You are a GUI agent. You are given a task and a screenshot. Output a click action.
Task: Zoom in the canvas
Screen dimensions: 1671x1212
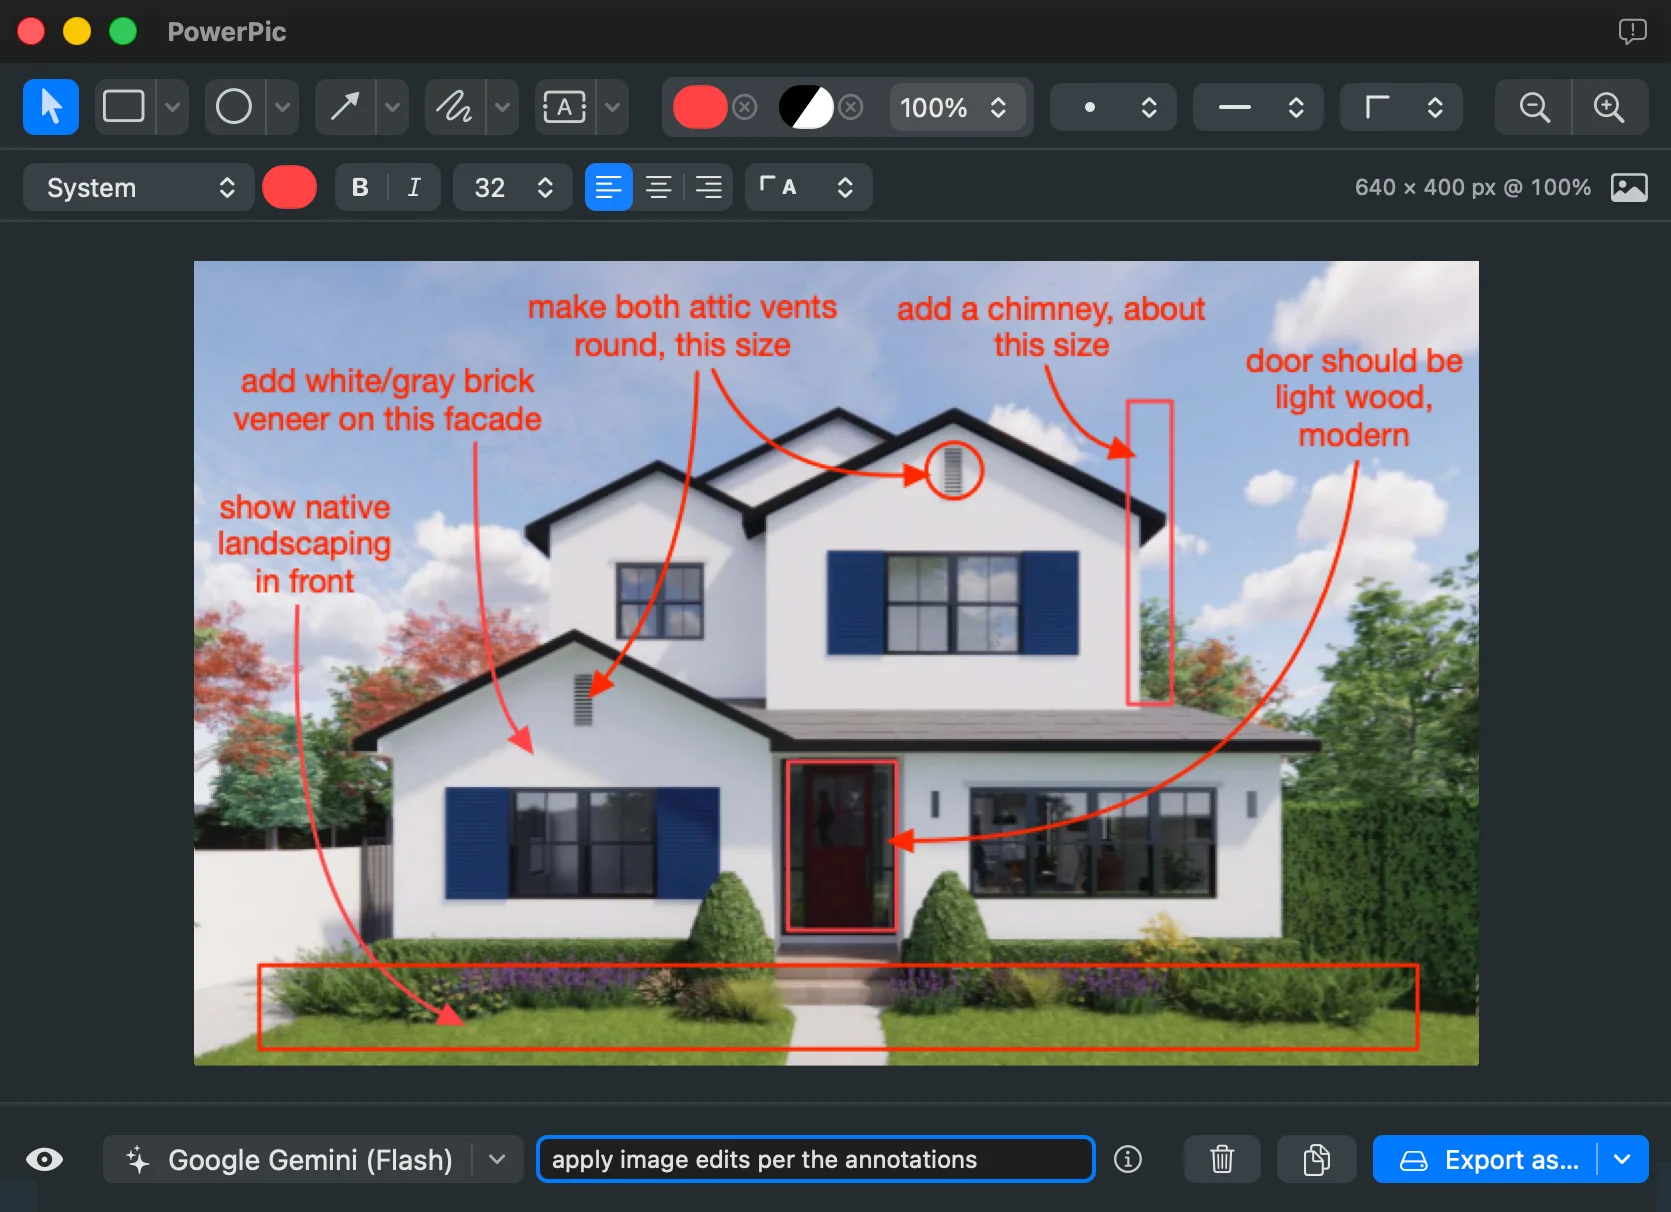[x=1610, y=107]
